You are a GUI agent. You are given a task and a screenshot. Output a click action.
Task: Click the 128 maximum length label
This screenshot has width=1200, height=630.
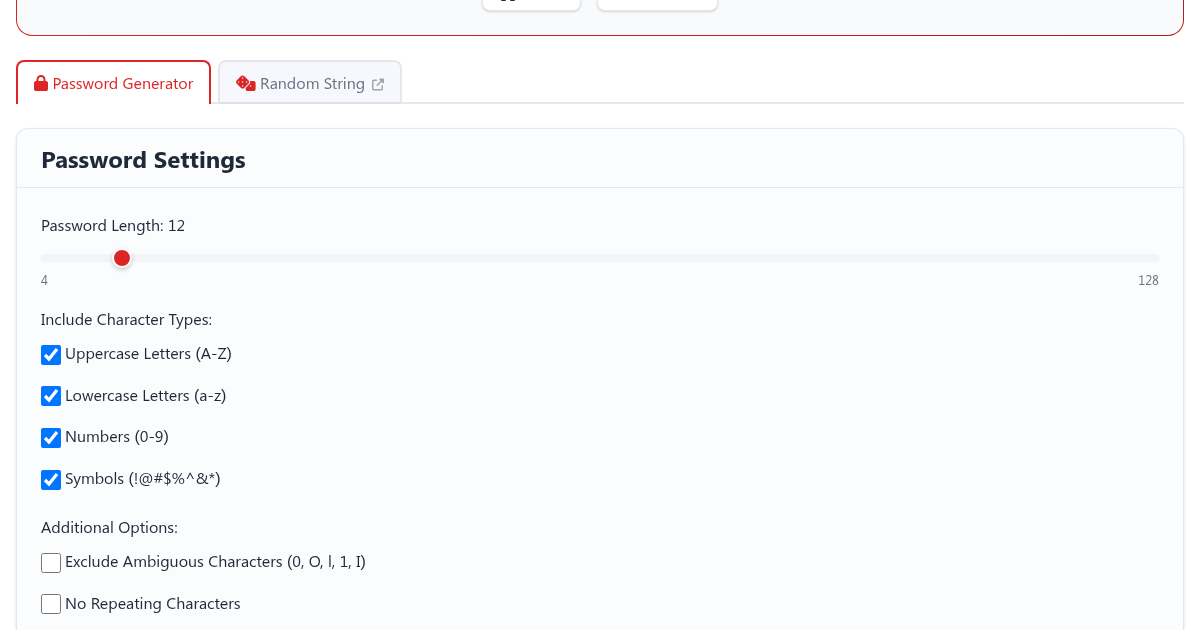tap(1148, 281)
